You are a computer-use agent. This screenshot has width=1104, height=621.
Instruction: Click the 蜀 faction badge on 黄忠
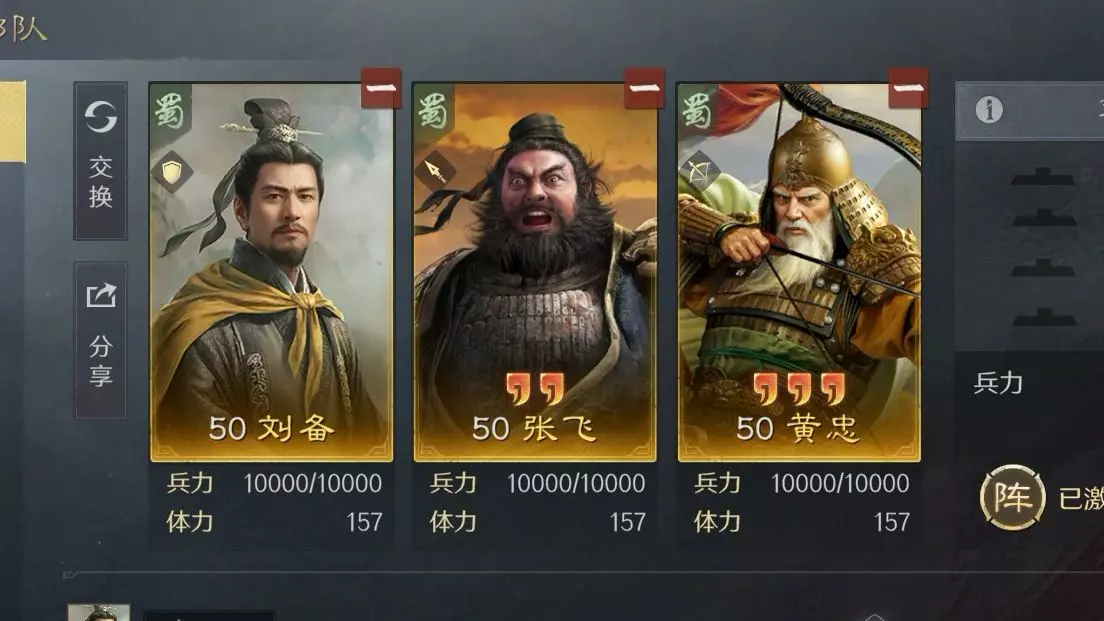[697, 109]
